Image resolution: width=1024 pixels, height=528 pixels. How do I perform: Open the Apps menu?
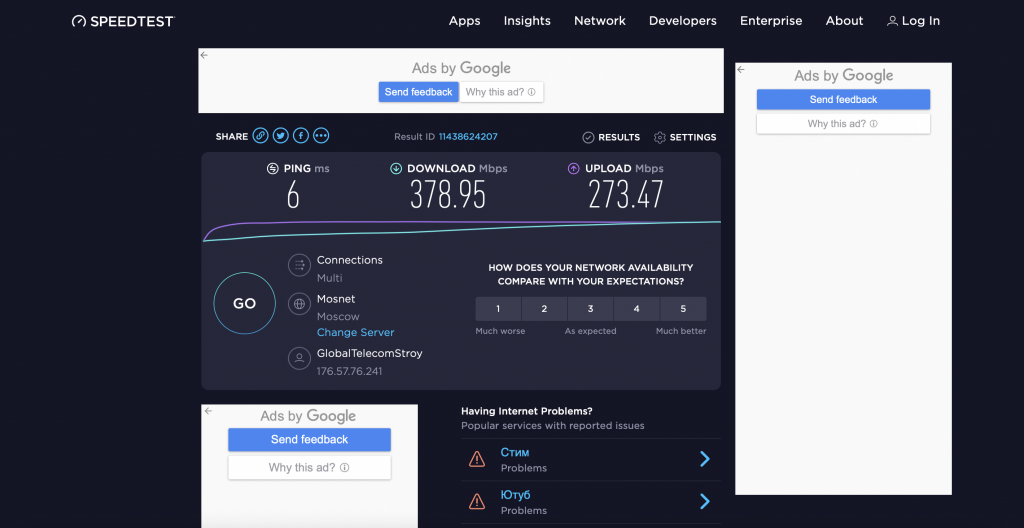click(464, 21)
